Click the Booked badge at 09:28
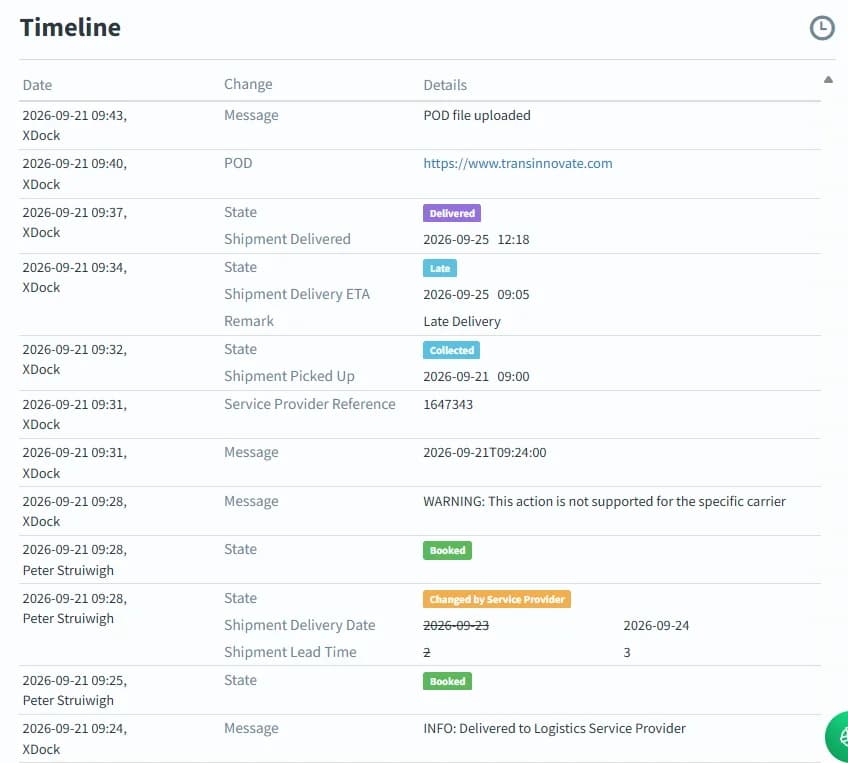848x763 pixels. 447,550
